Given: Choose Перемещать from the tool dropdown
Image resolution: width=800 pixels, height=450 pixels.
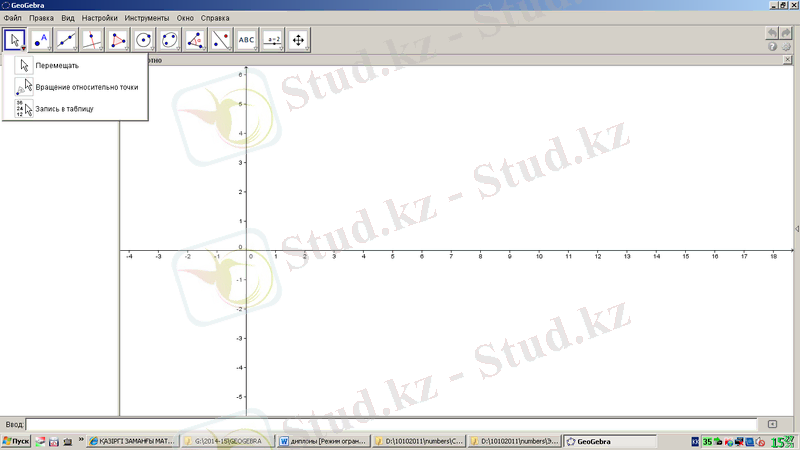Looking at the screenshot, I should pyautogui.click(x=75, y=65).
